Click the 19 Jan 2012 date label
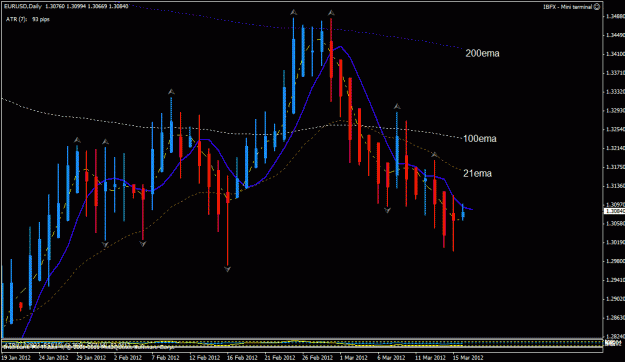Image resolution: width=625 pixels, height=362 pixels. [15, 358]
